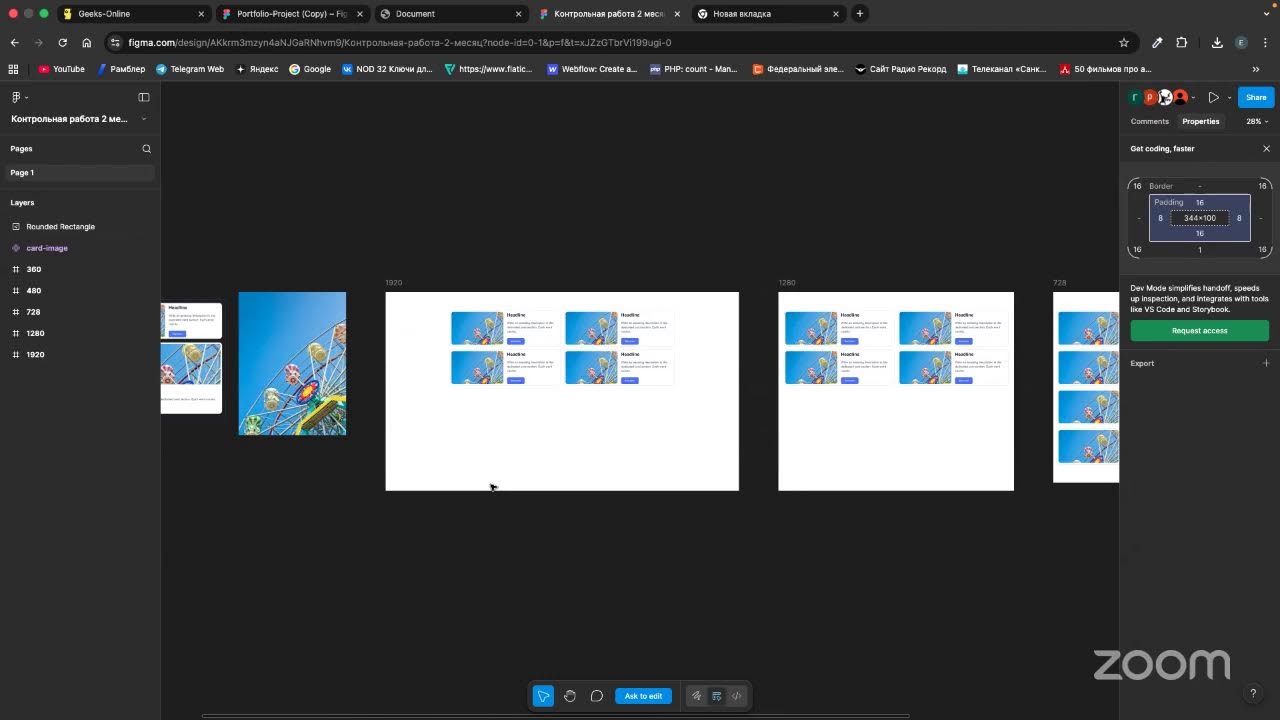
Task: Select the Move tool in bottom toolbar
Action: (x=543, y=696)
